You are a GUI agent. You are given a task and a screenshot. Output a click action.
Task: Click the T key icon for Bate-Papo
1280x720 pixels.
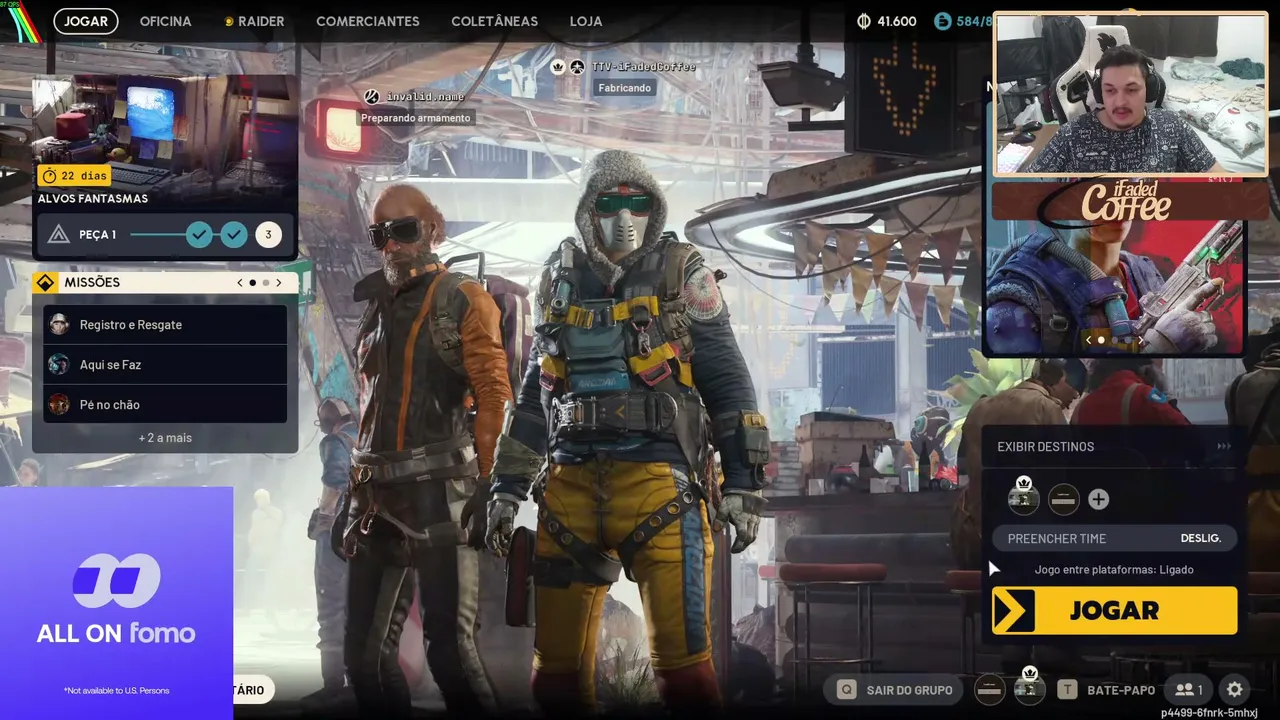pos(1067,689)
